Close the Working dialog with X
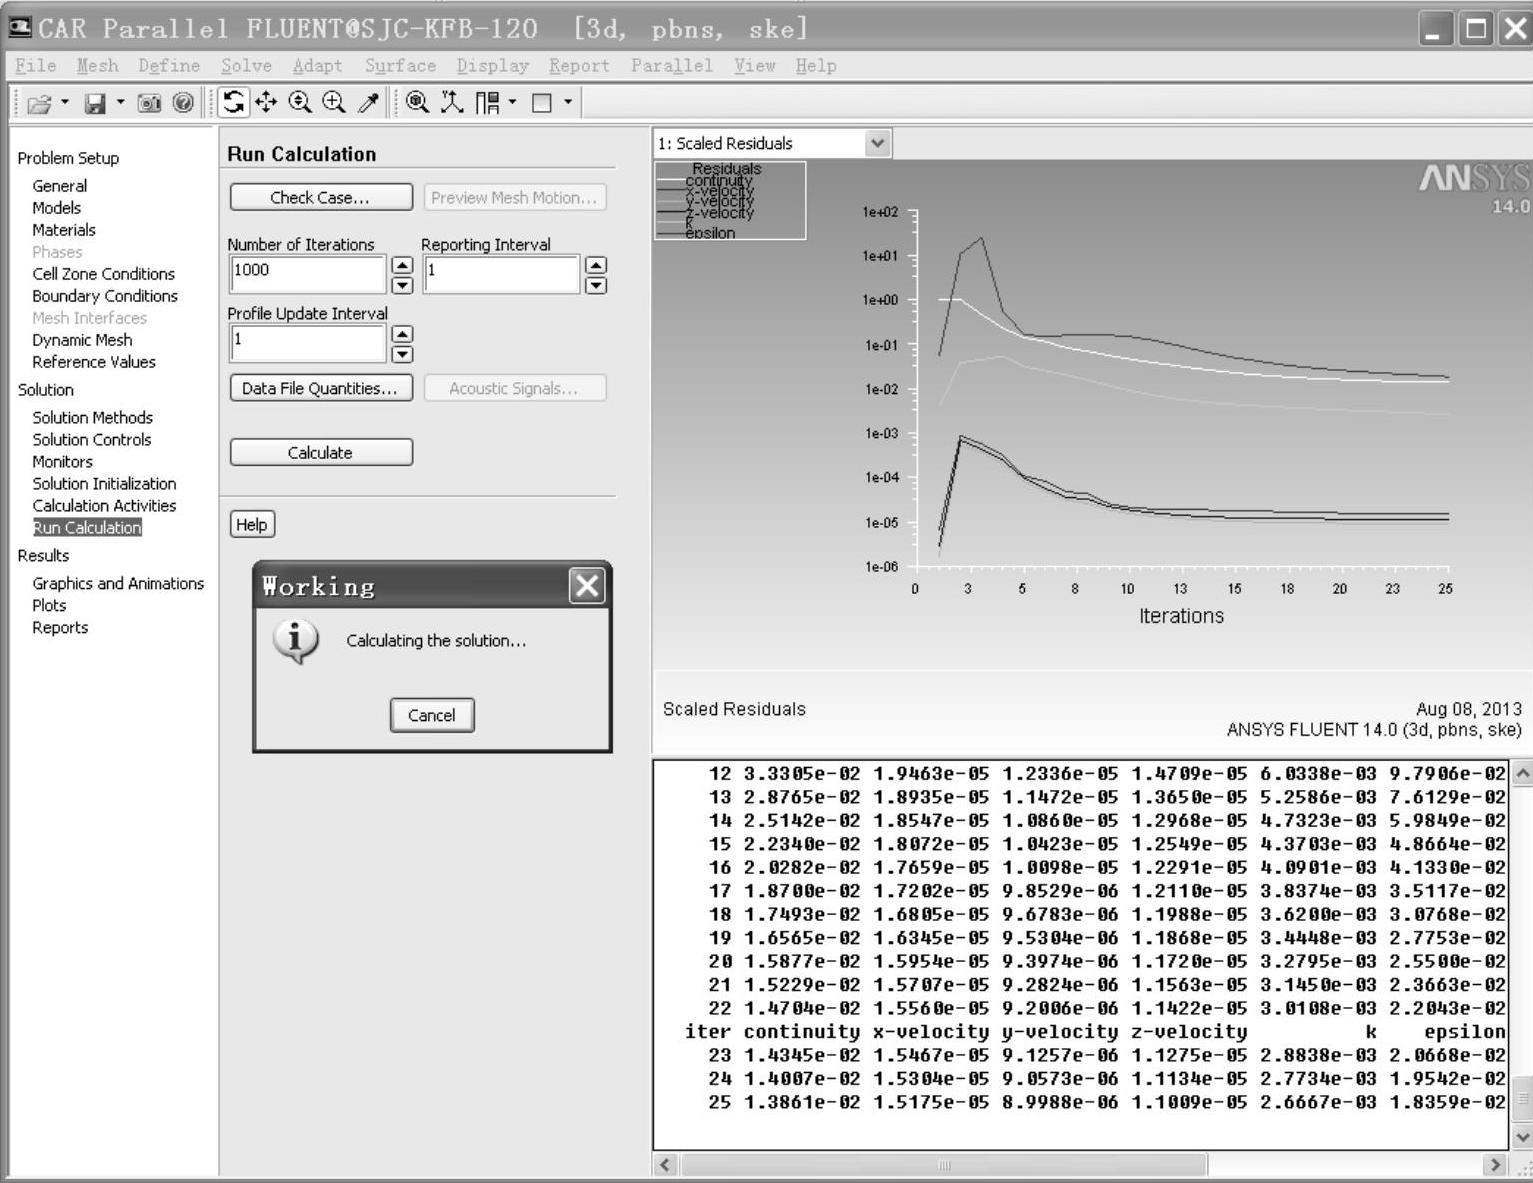1533x1183 pixels. [x=587, y=585]
